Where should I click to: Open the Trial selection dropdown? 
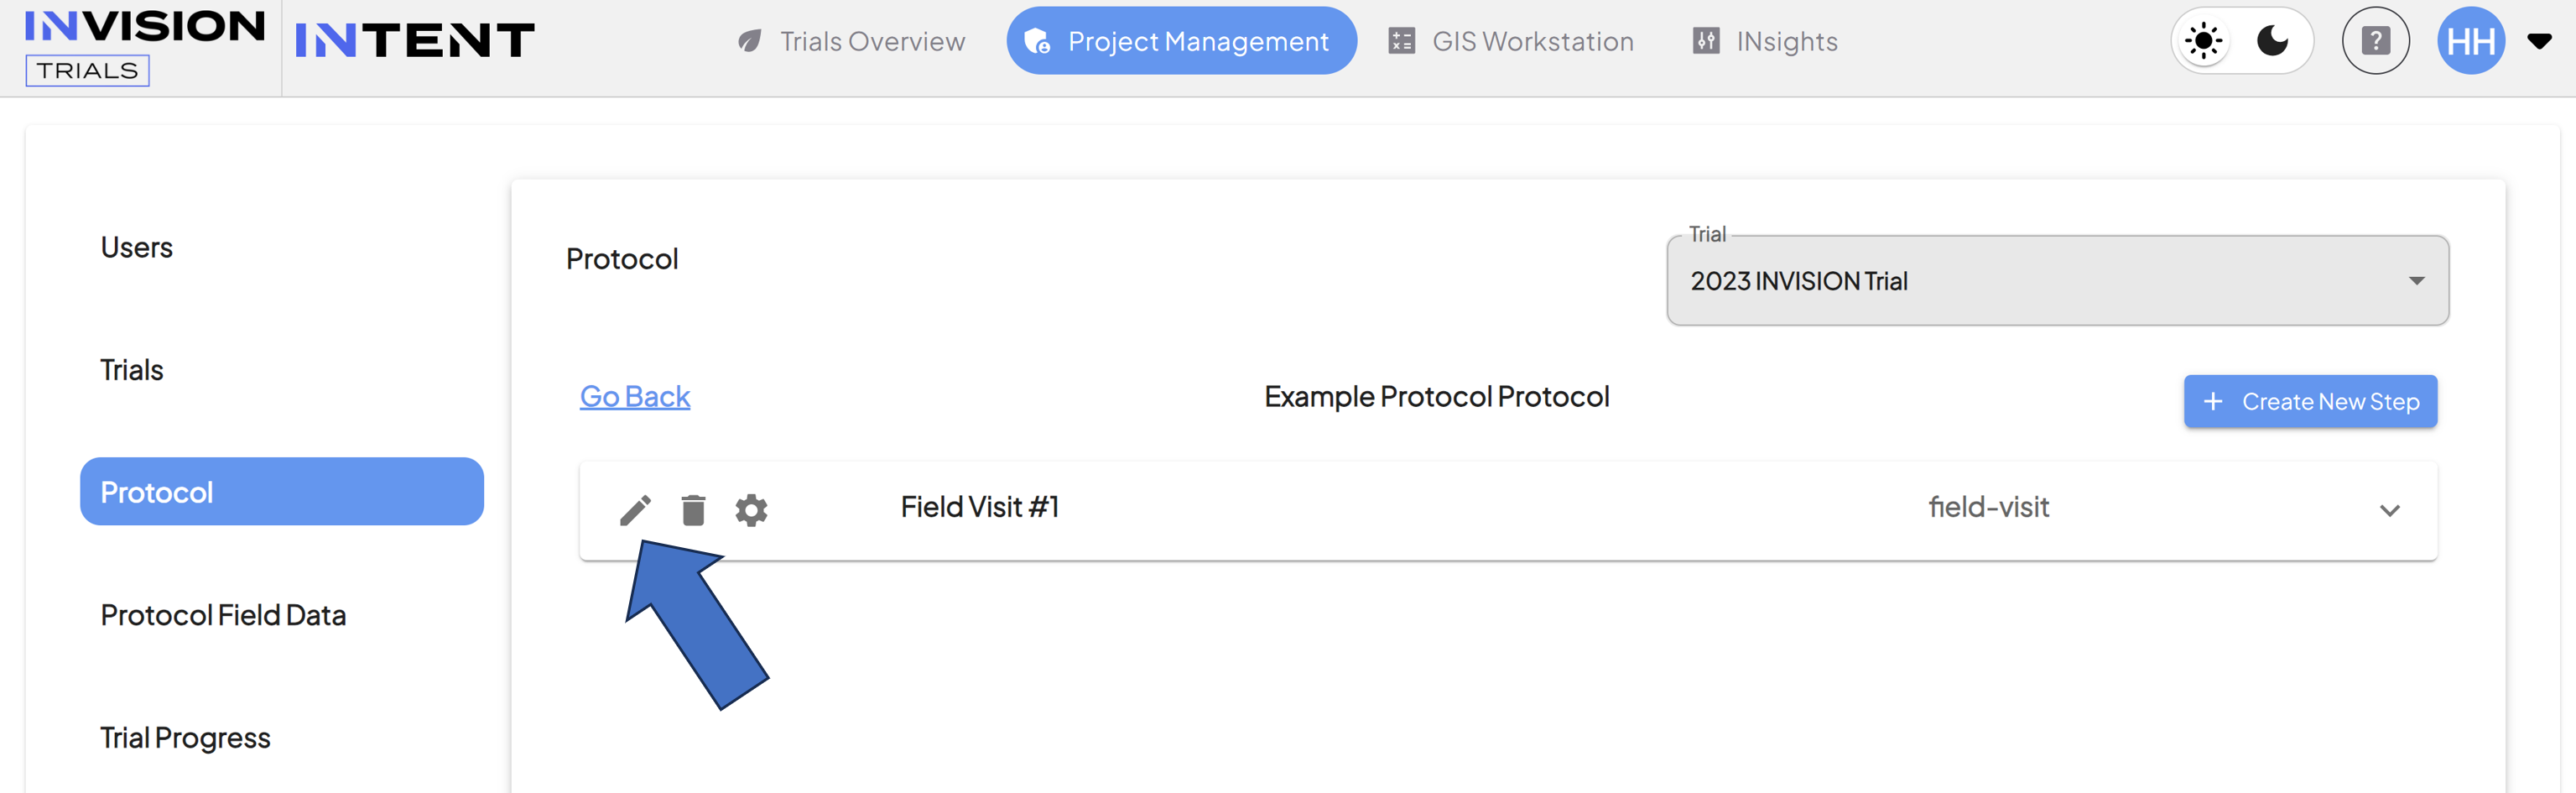pos(2057,281)
